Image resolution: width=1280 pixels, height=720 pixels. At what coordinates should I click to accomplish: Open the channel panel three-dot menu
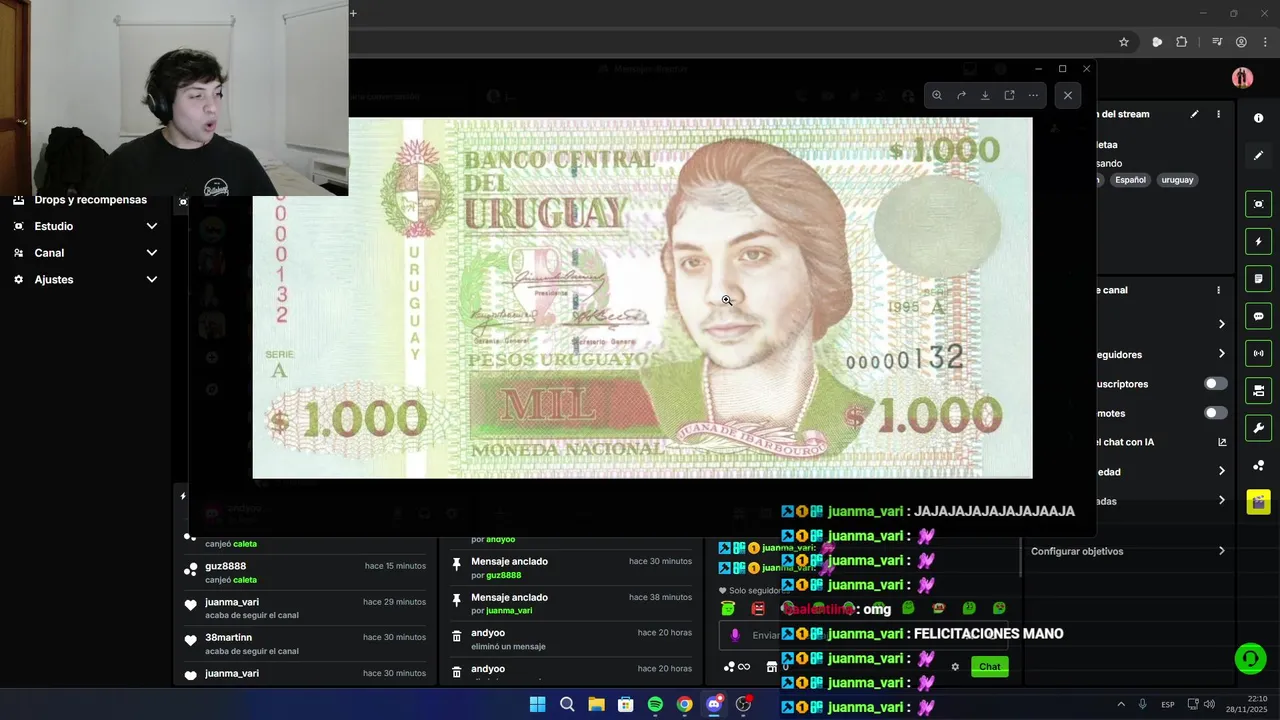(x=1218, y=290)
